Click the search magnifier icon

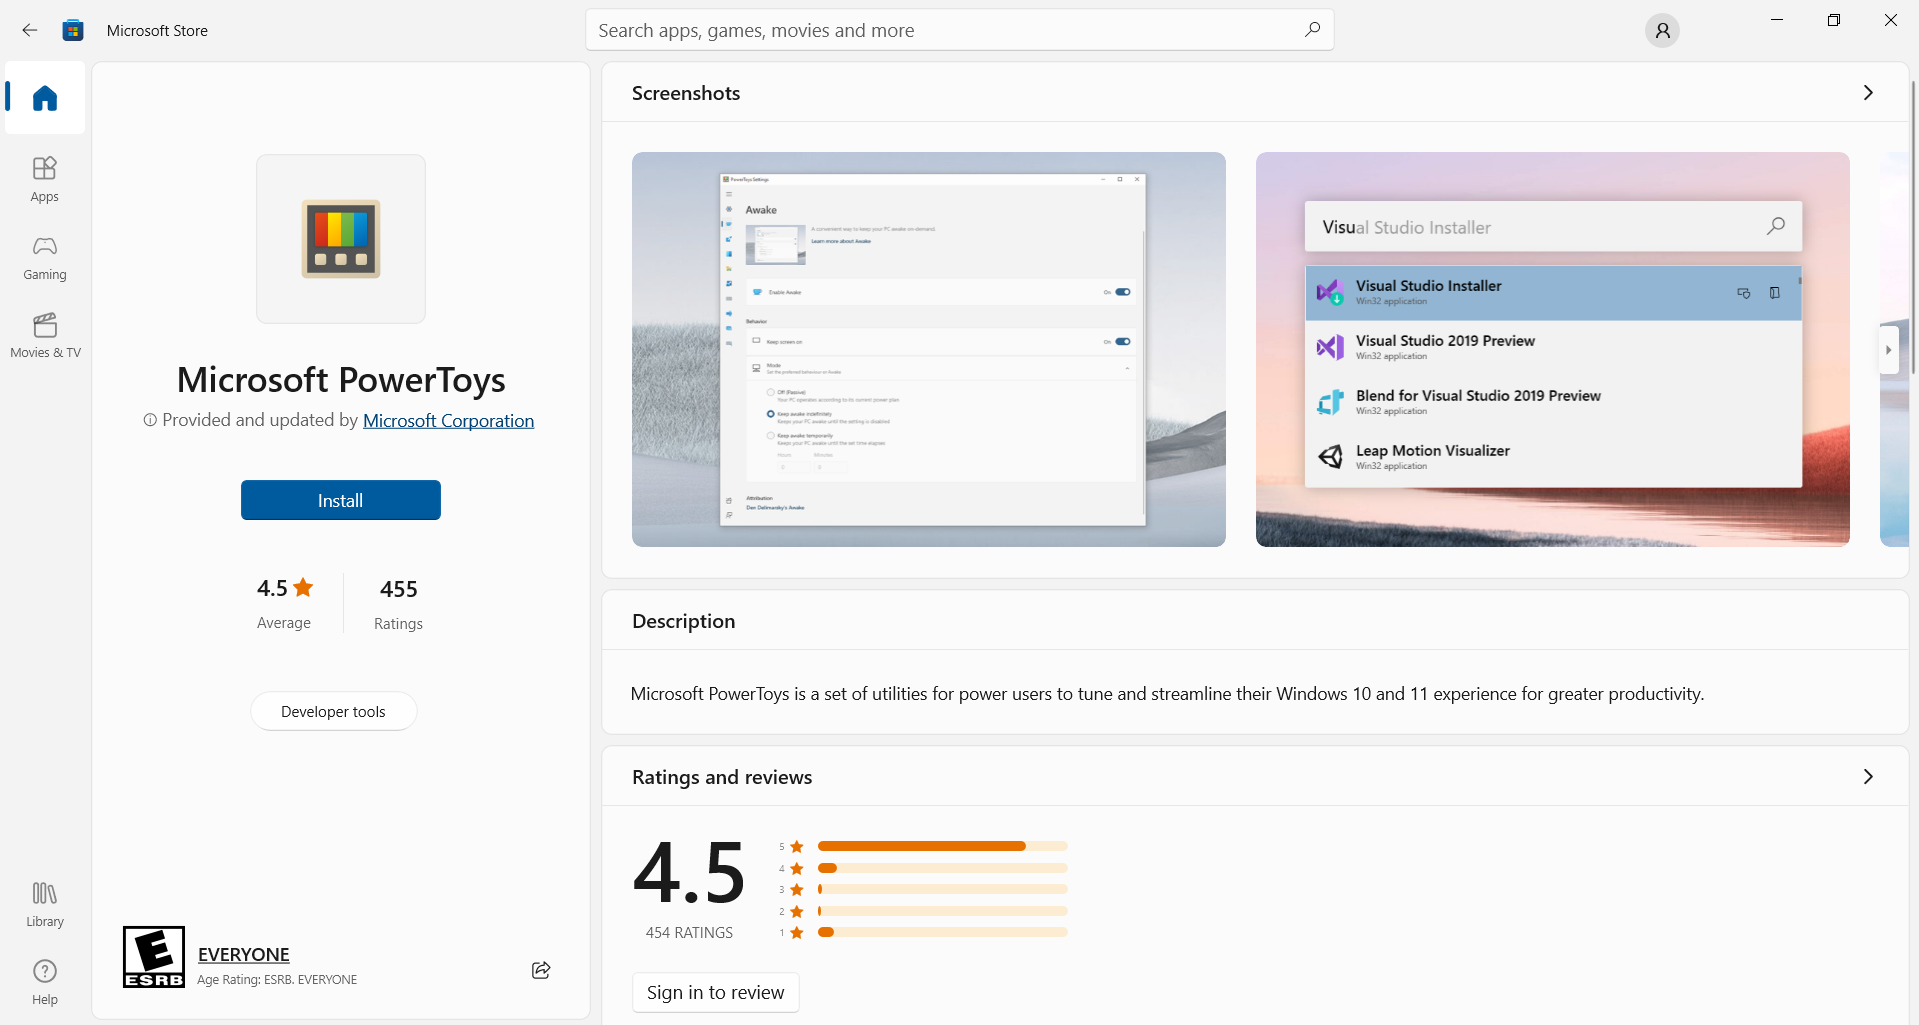(x=1312, y=30)
